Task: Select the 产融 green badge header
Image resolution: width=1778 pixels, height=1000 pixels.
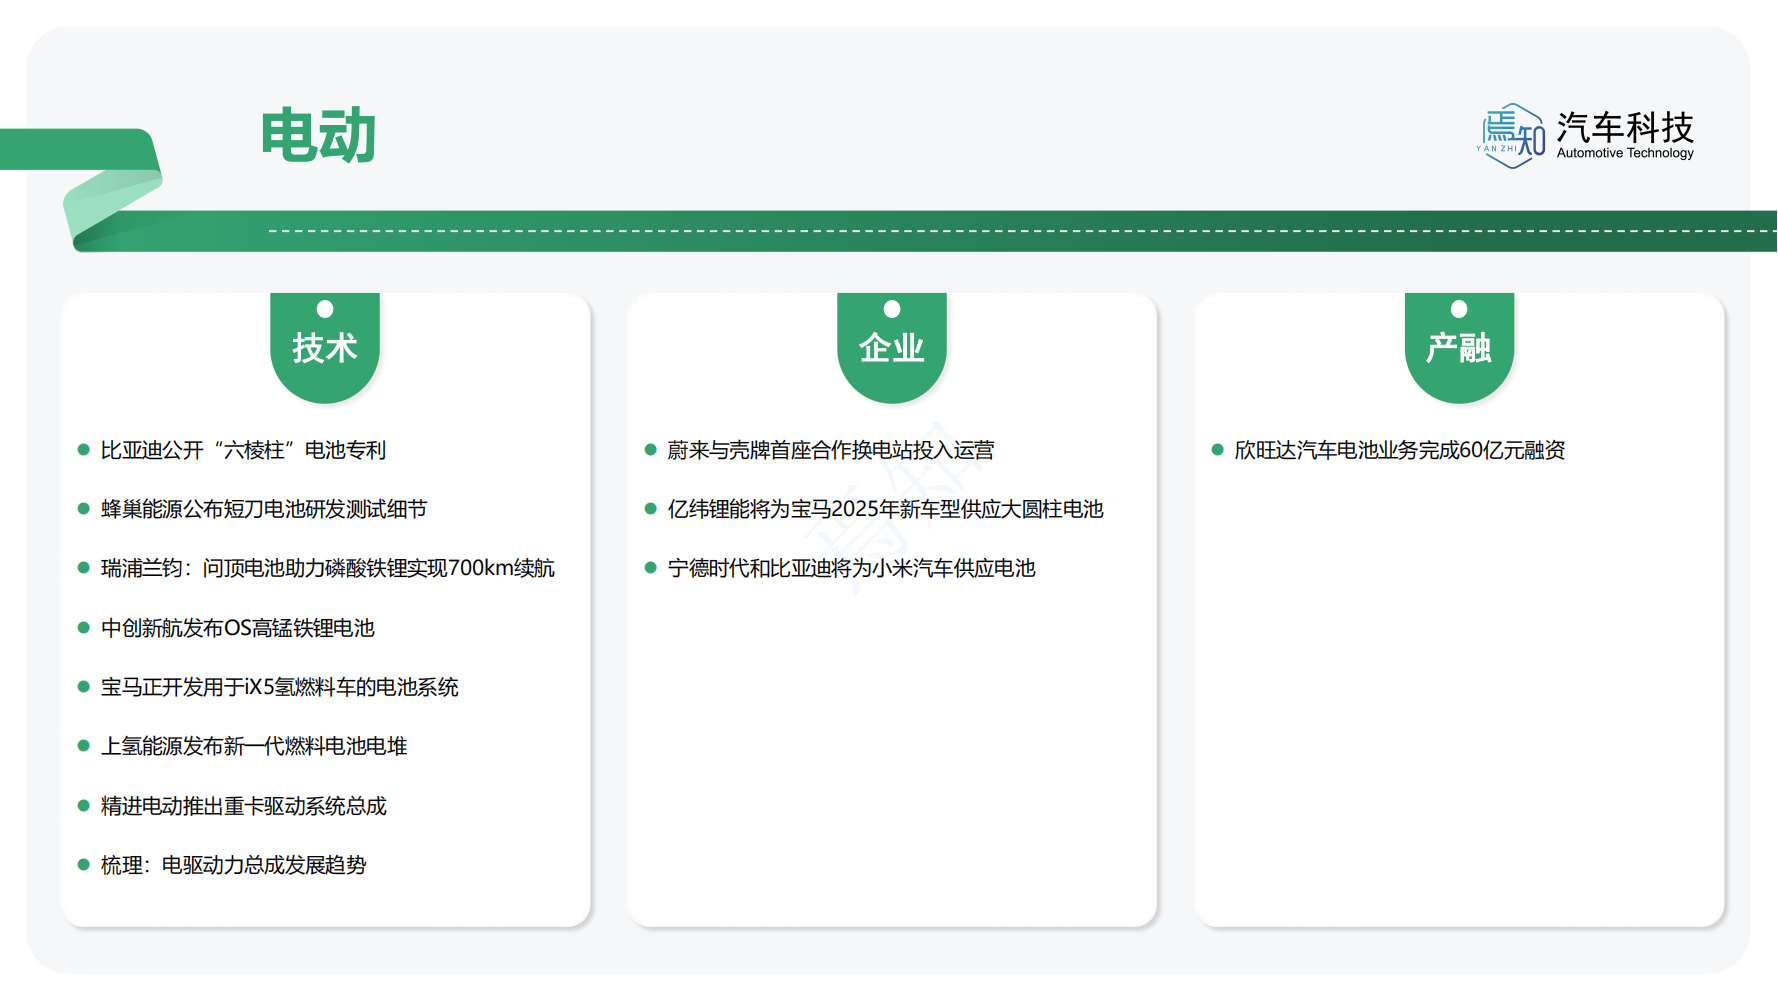Action: click(1459, 348)
